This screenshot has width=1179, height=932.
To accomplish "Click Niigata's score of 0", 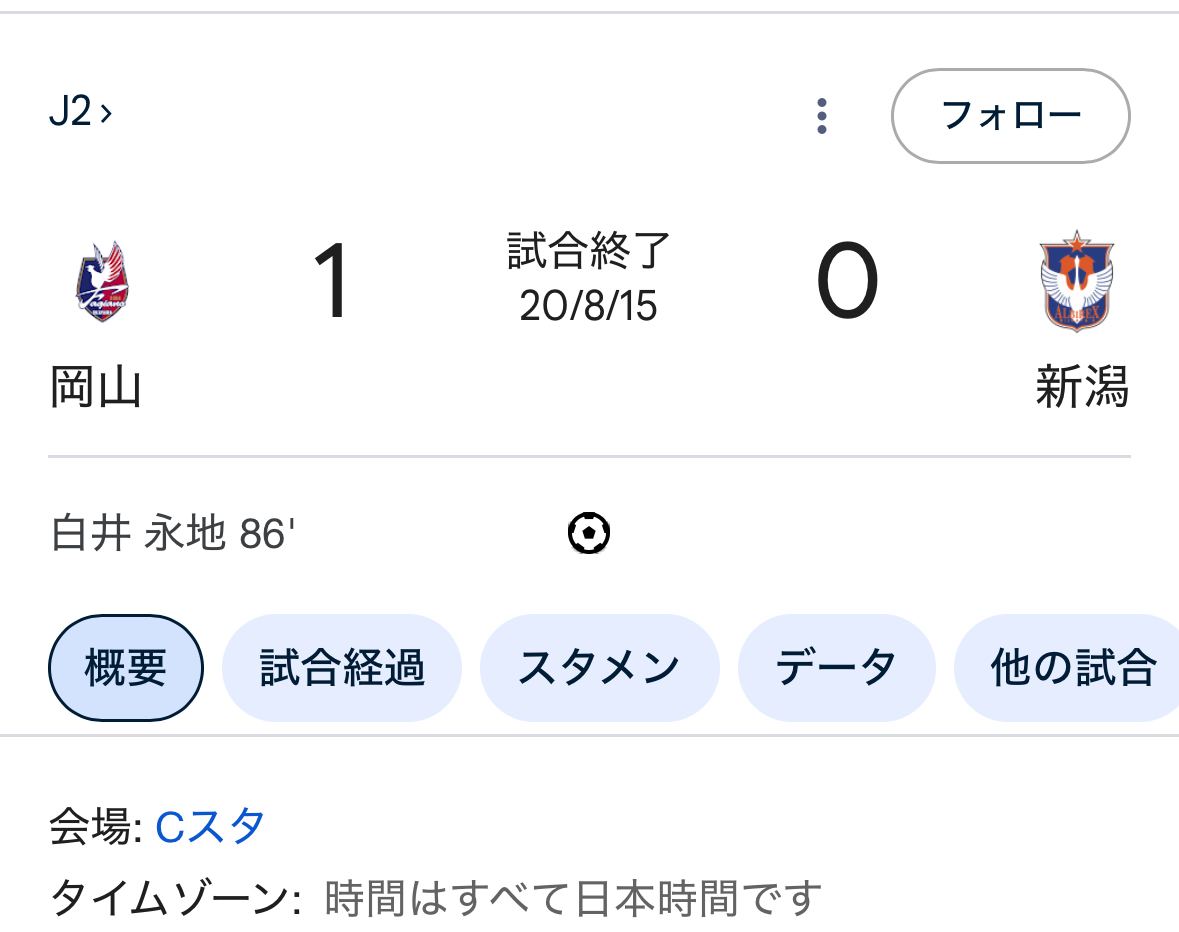I will click(848, 283).
